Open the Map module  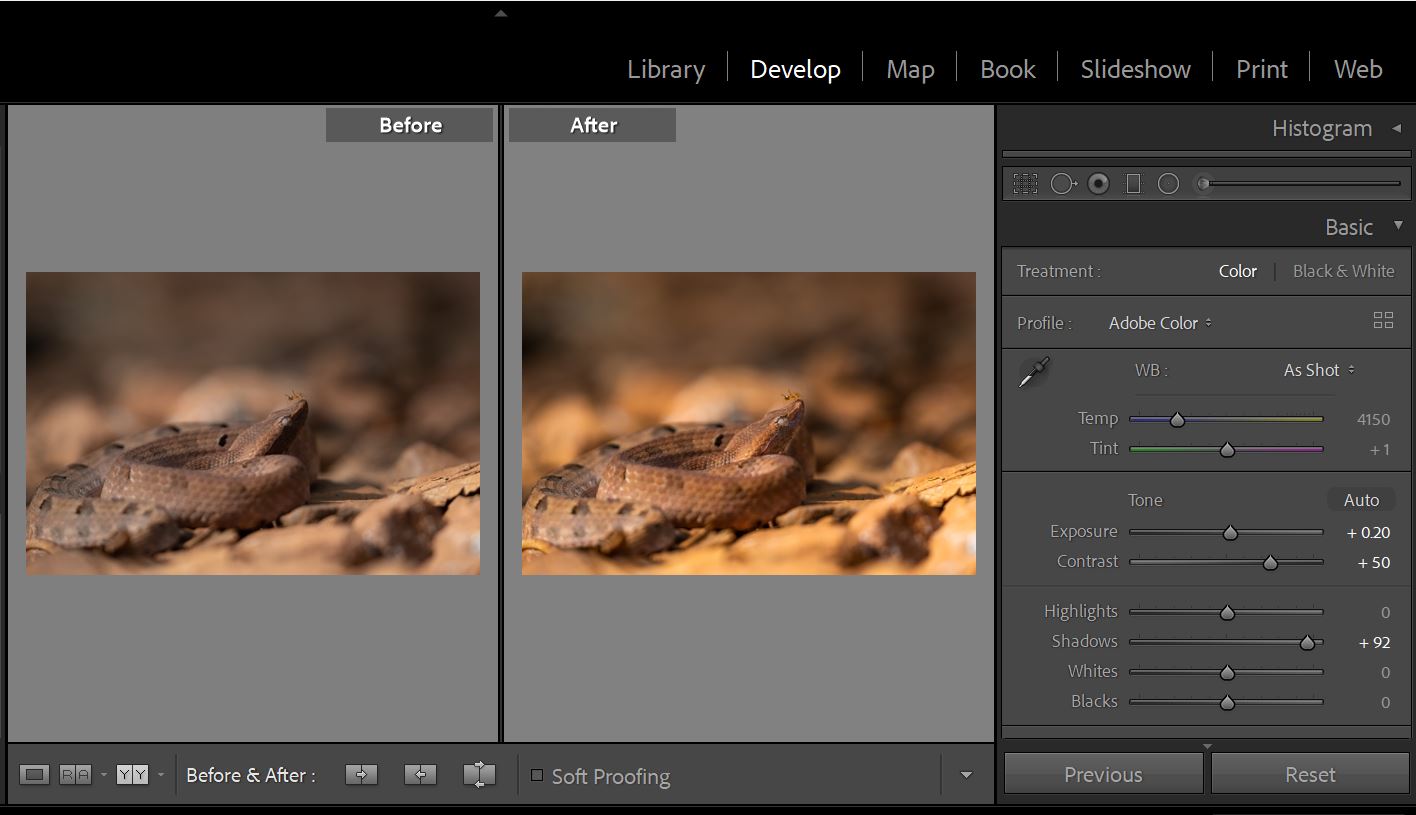(x=910, y=69)
